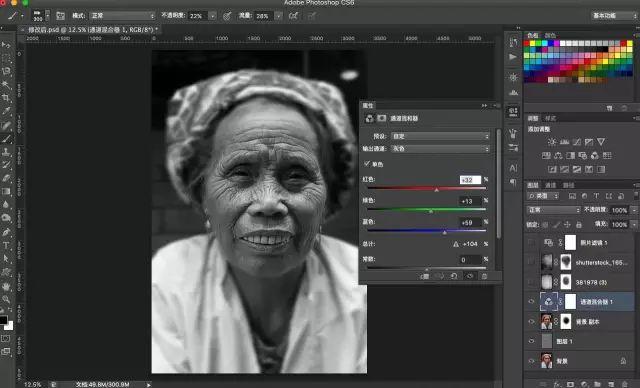This screenshot has width=640, height=388.
Task: Select the Hand tool
Action: tap(6, 286)
